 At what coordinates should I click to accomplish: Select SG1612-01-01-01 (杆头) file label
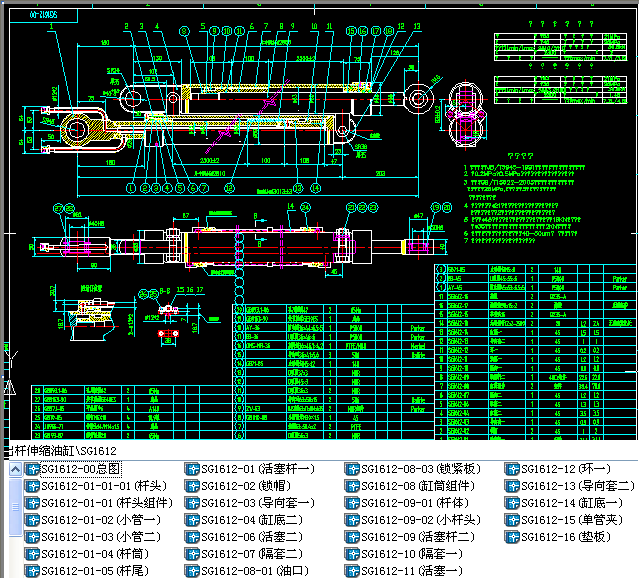104,486
